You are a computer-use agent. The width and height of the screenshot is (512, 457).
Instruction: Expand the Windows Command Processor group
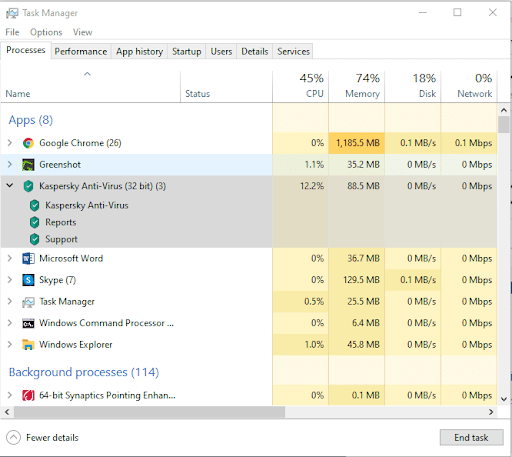pos(10,323)
